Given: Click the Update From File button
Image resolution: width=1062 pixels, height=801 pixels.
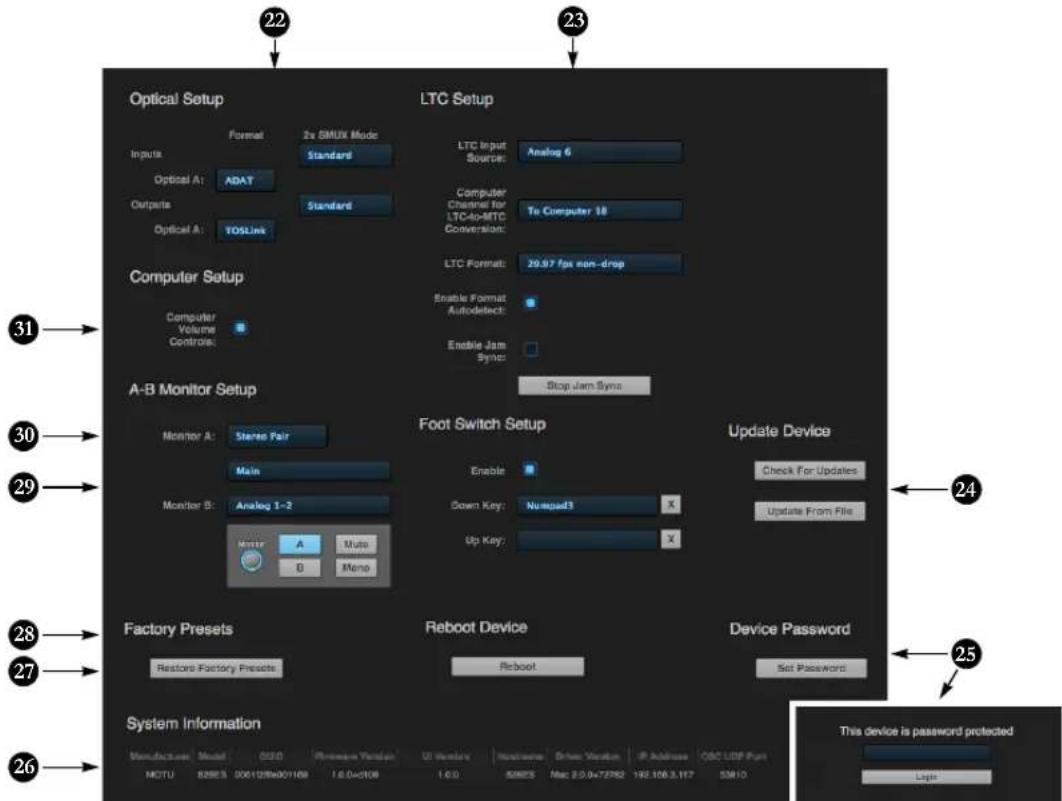Looking at the screenshot, I should (809, 511).
